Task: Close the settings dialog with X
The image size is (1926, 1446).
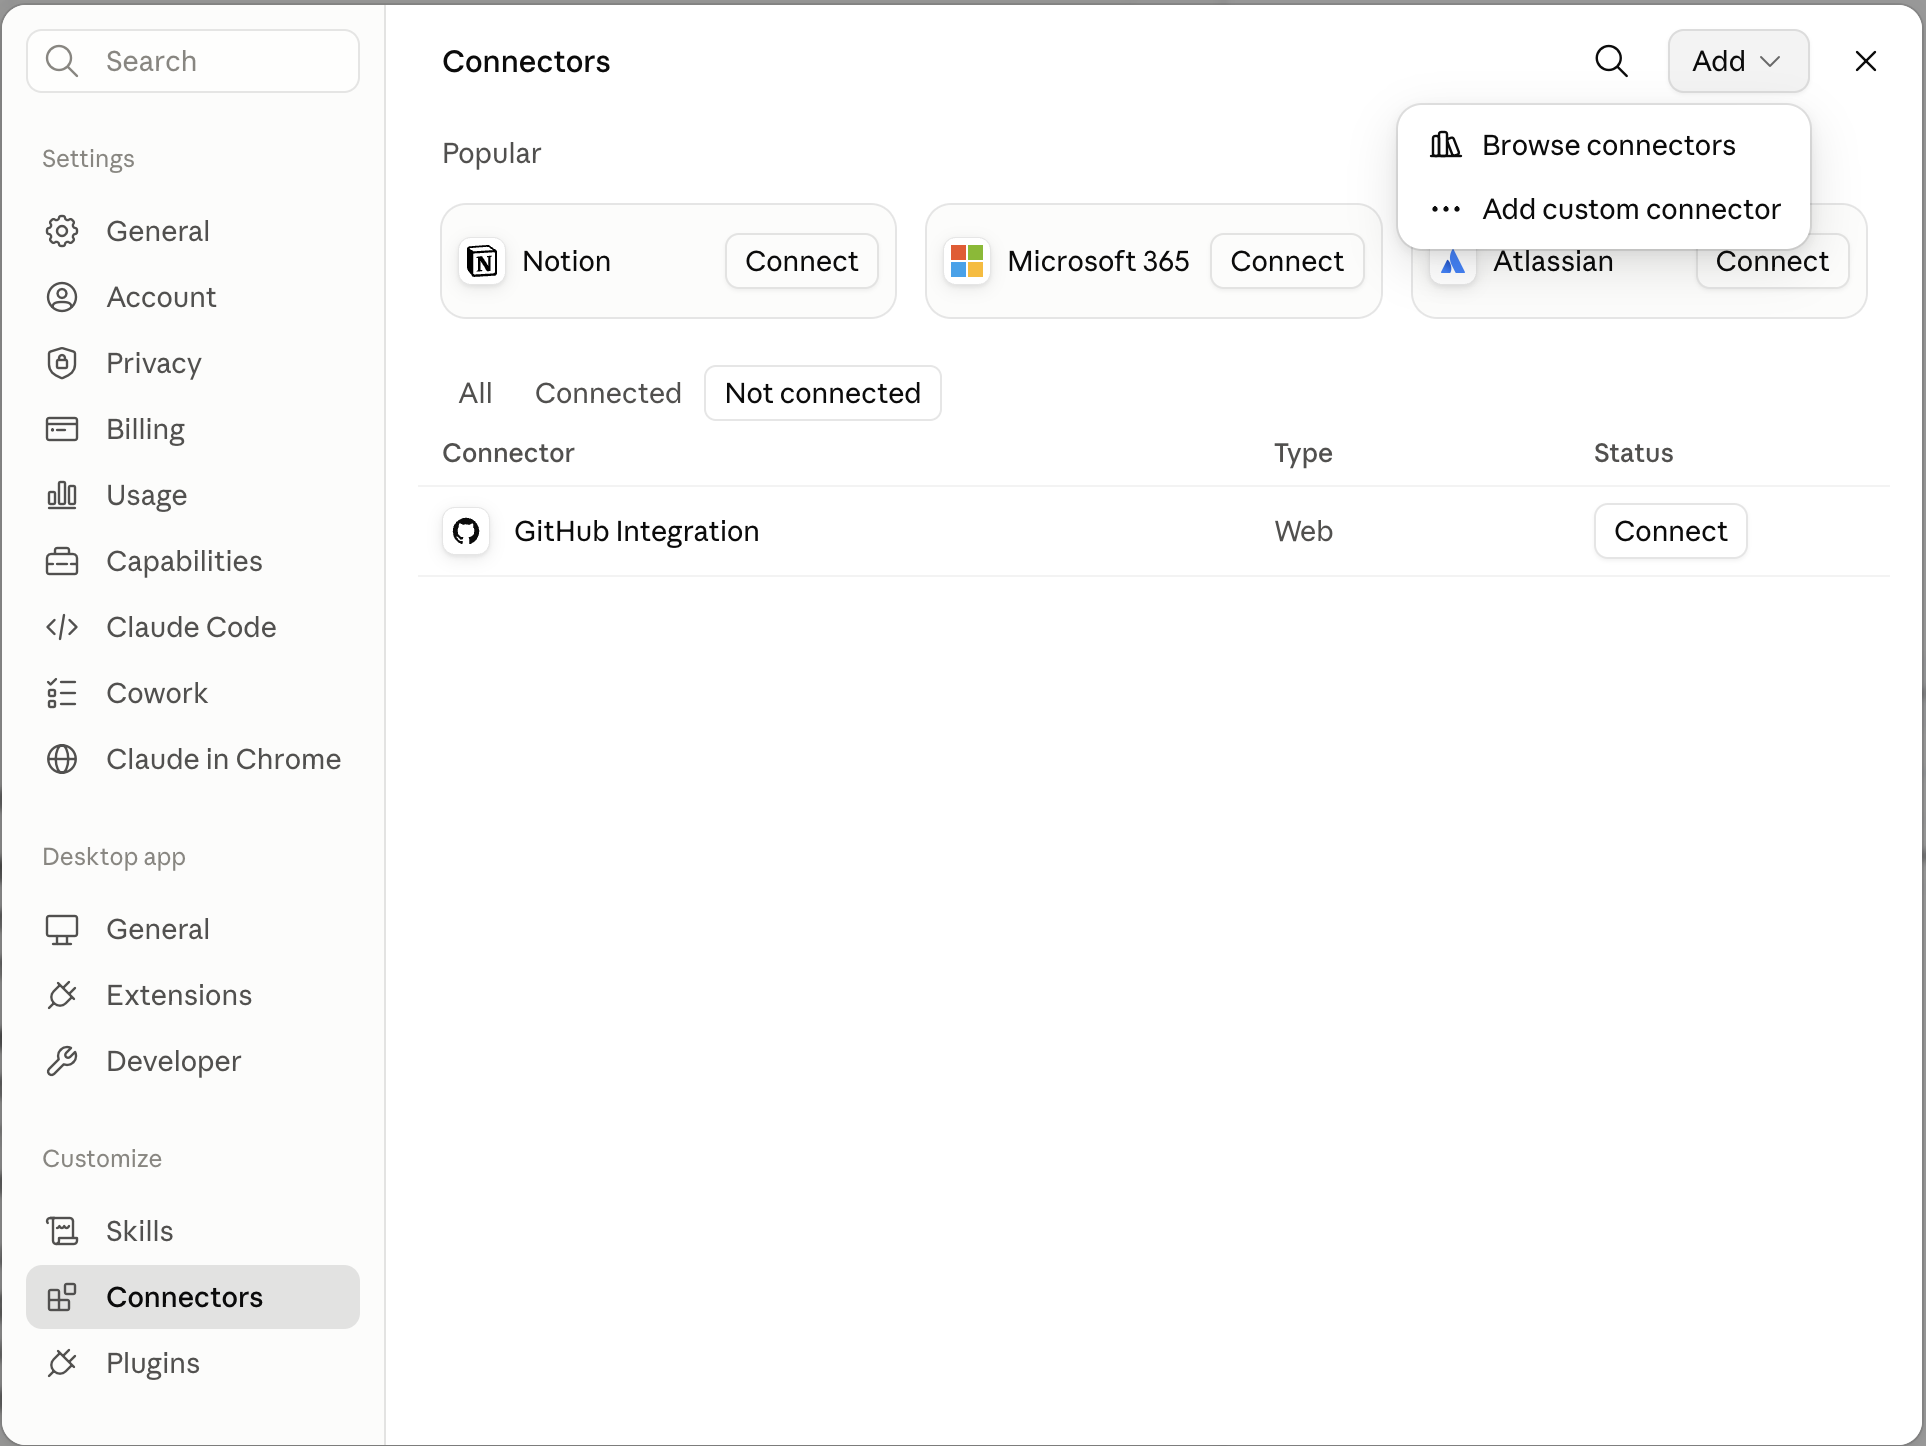Action: [x=1865, y=61]
